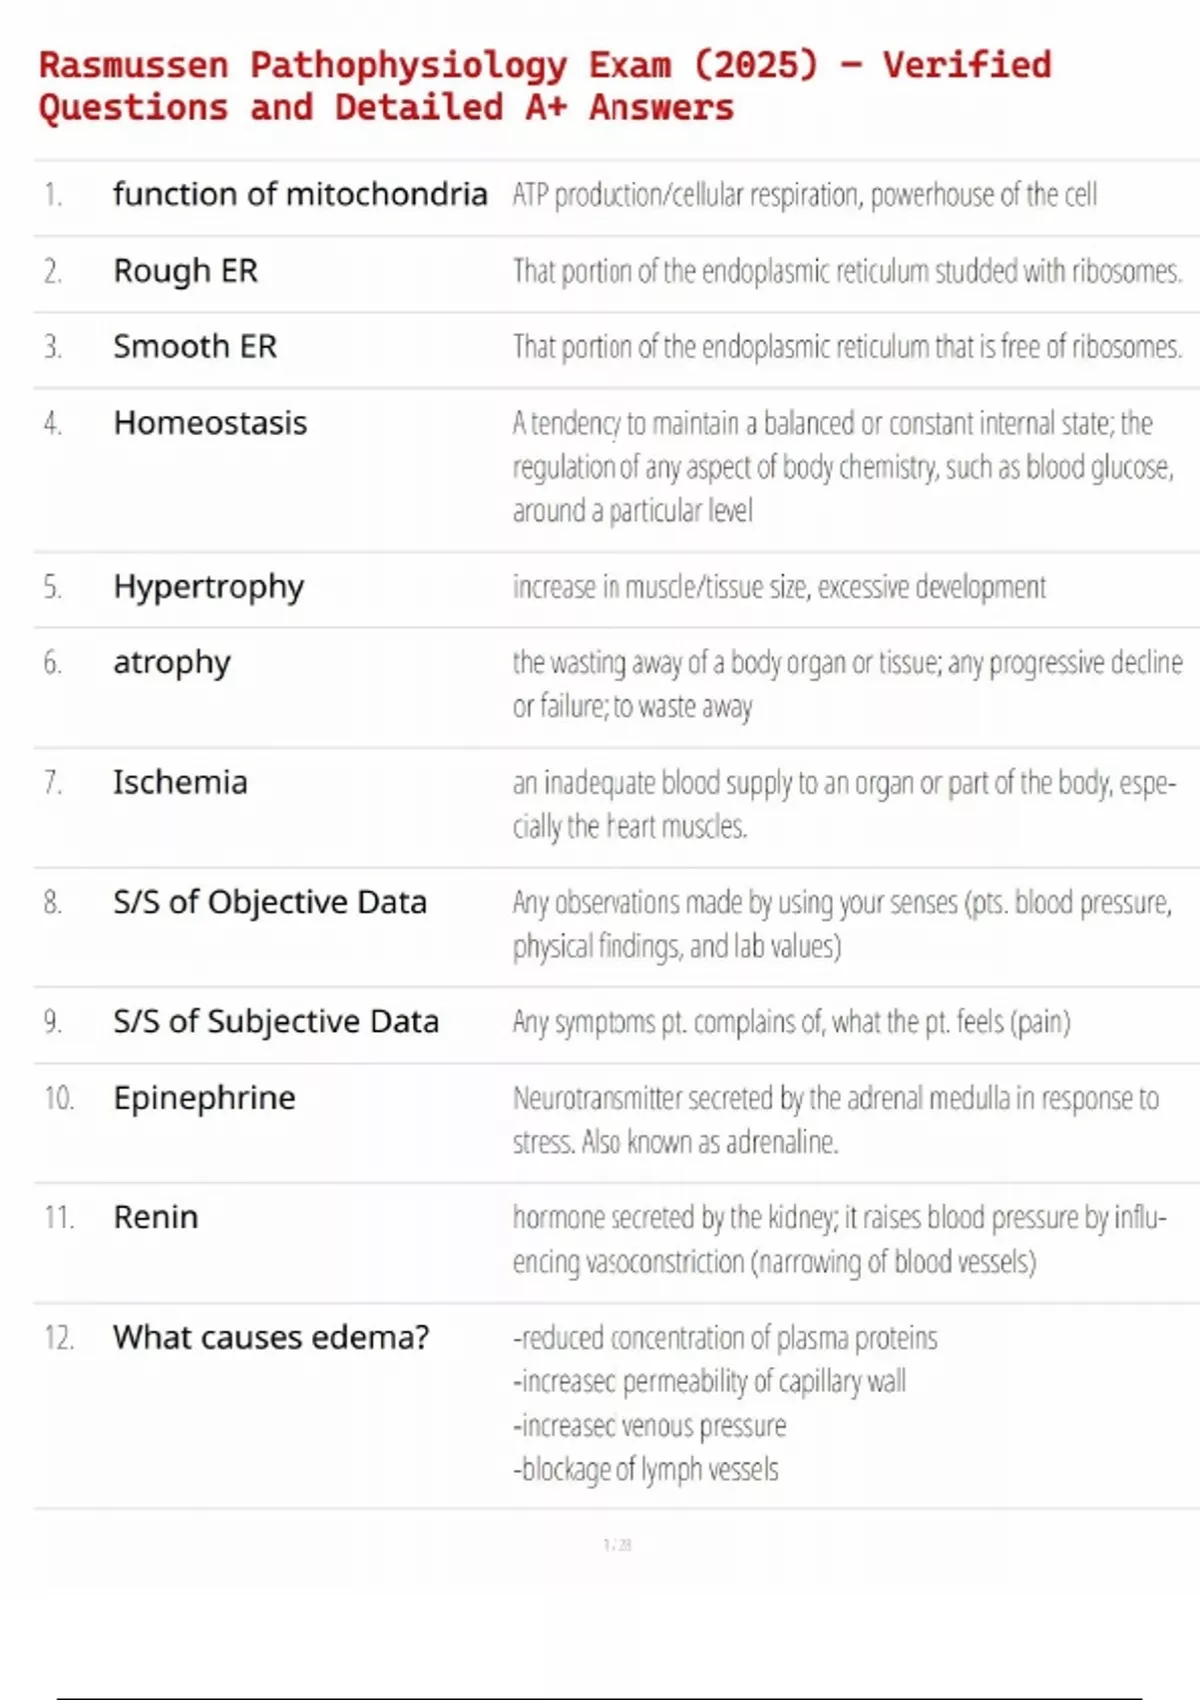Click the row number 10 label
This screenshot has width=1200, height=1700.
(x=59, y=1098)
